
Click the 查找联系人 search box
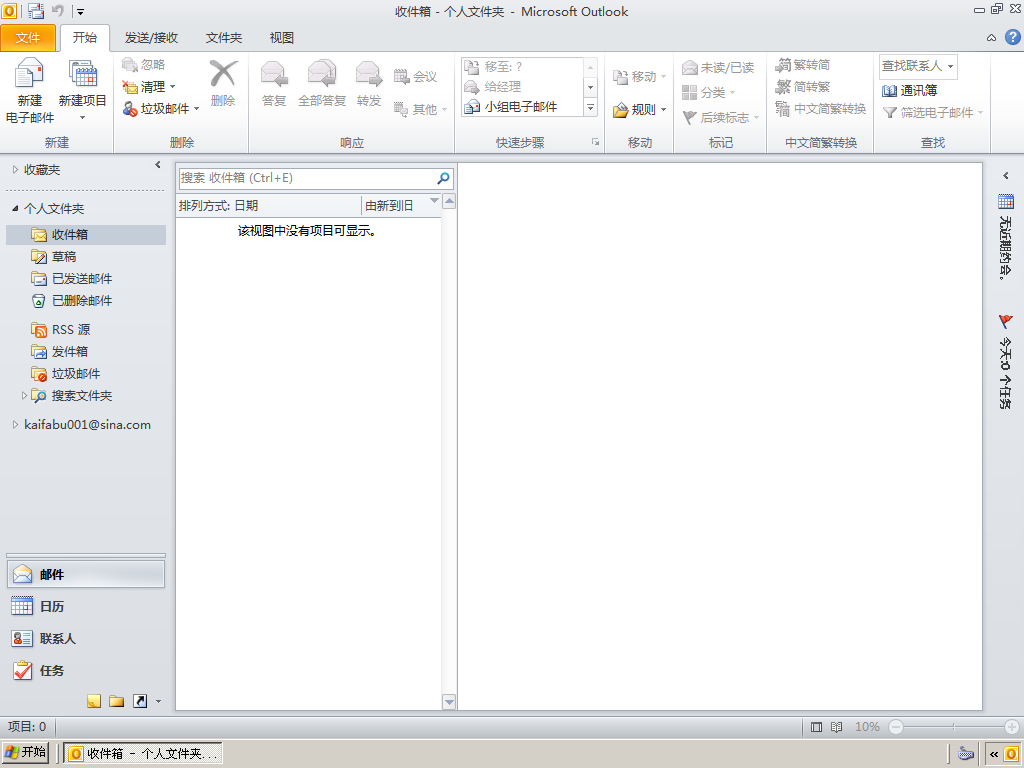(918, 66)
